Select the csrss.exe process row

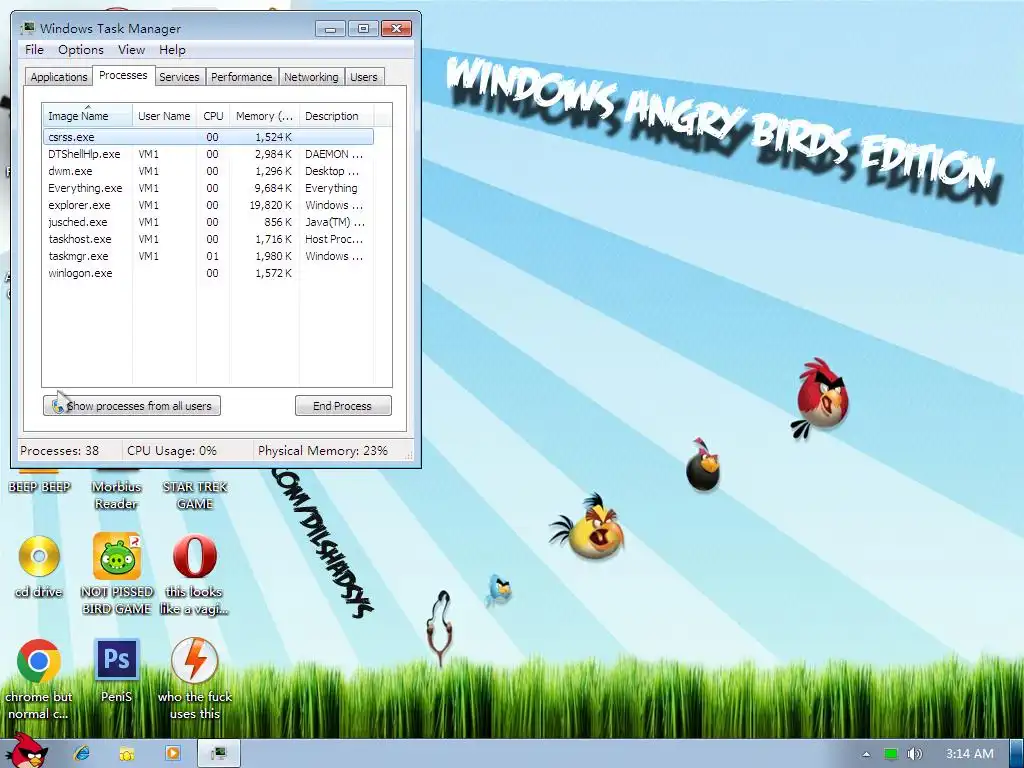pyautogui.click(x=208, y=137)
